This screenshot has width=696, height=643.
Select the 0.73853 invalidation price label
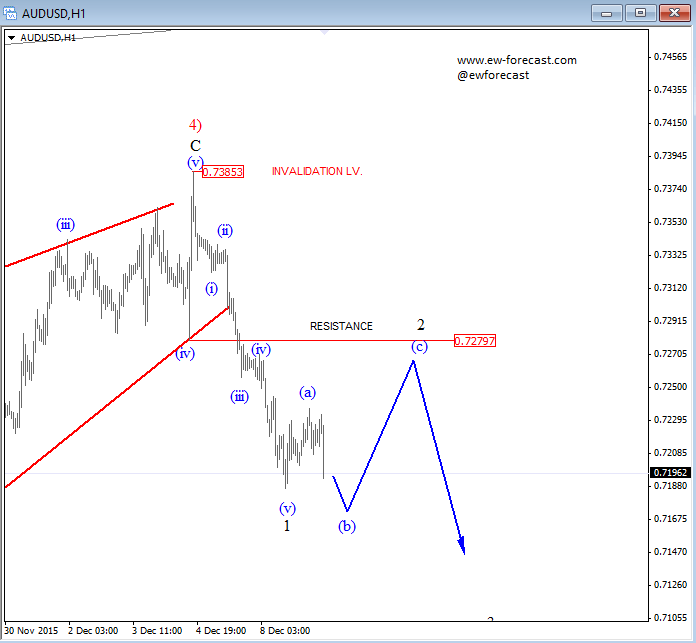(x=223, y=172)
